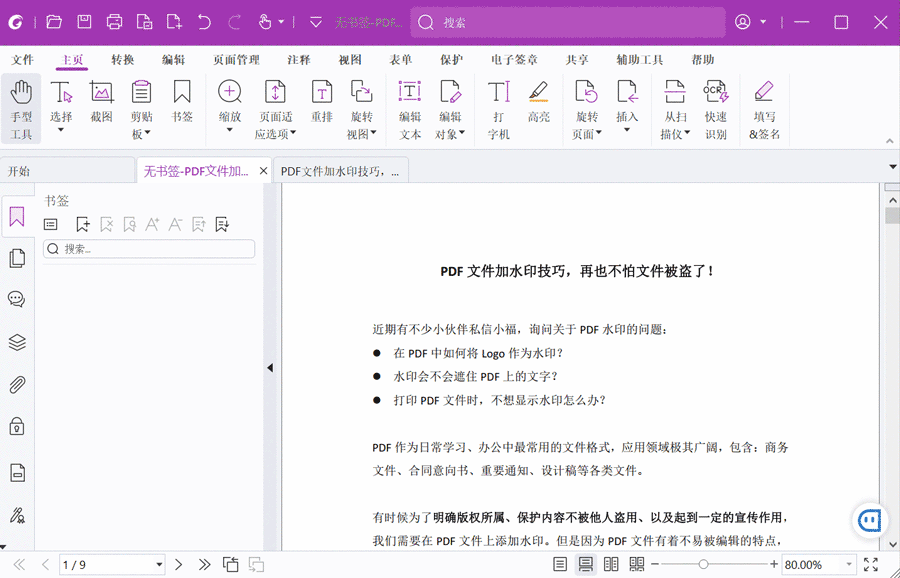Collapse the bookmark panel arrow

tap(270, 368)
